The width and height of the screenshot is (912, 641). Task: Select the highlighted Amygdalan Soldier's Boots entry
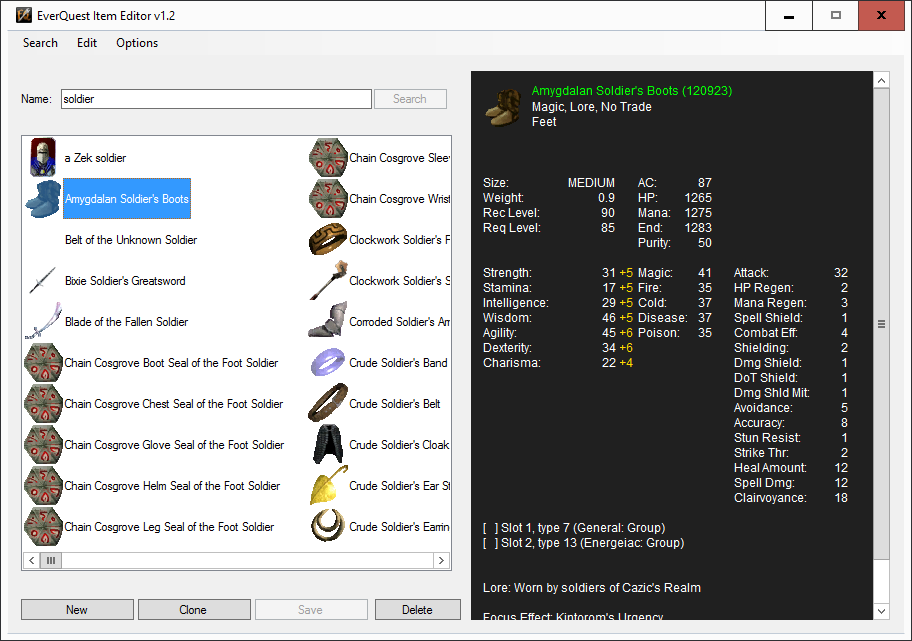coord(127,199)
